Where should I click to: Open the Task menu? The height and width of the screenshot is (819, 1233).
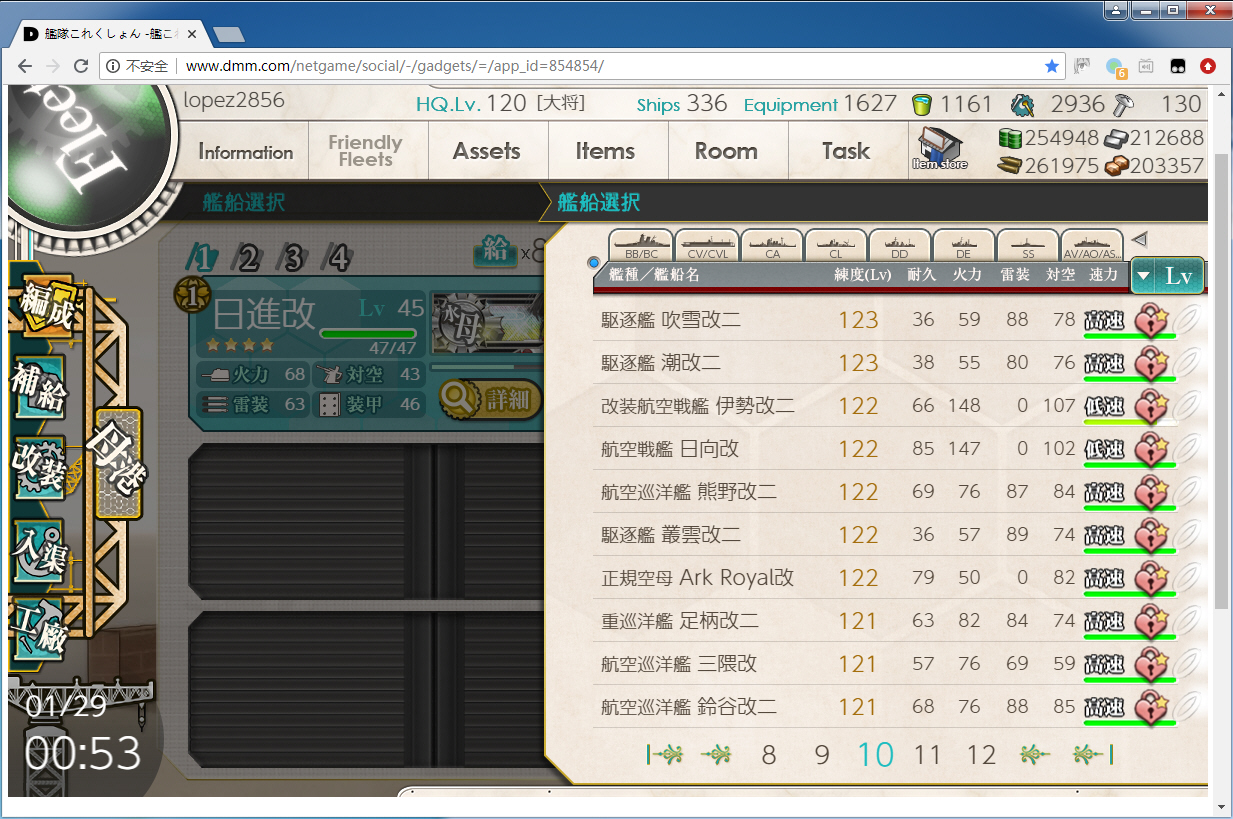point(847,152)
